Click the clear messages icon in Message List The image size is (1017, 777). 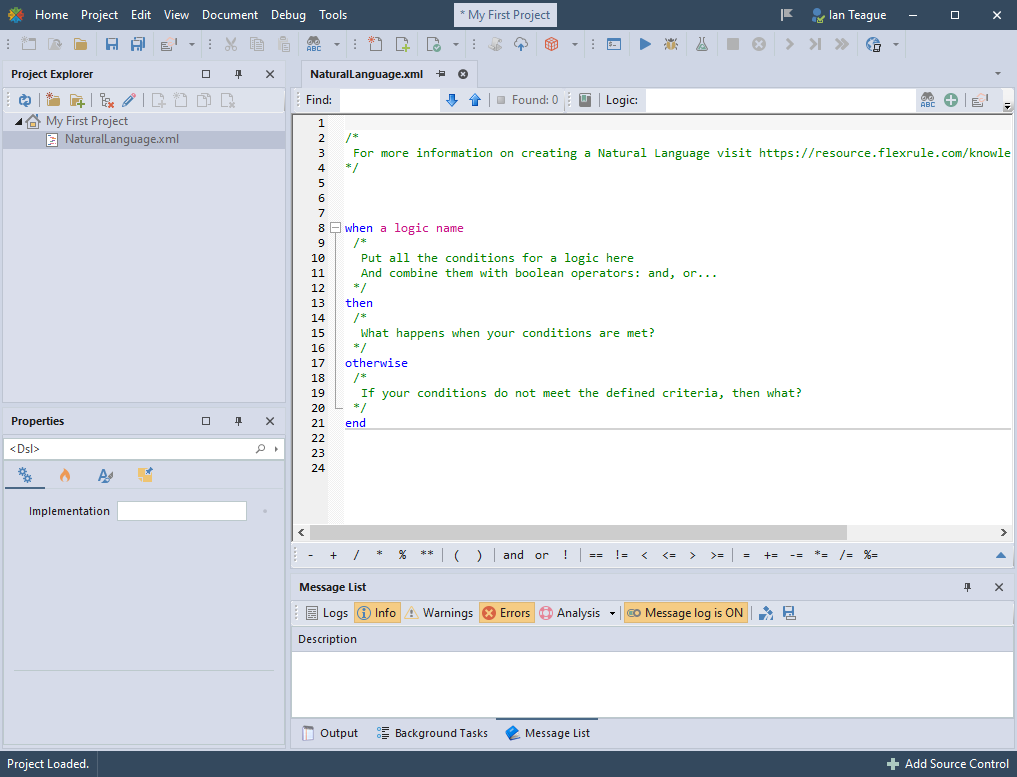coord(766,613)
